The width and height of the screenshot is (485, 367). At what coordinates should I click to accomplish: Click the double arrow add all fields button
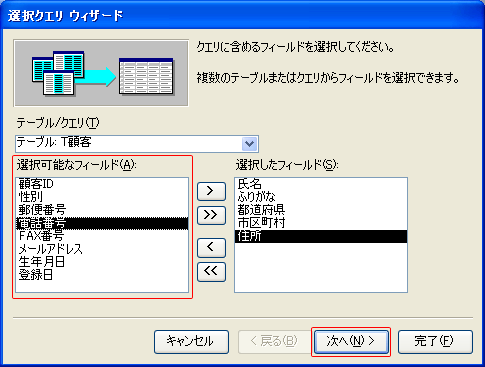(211, 215)
